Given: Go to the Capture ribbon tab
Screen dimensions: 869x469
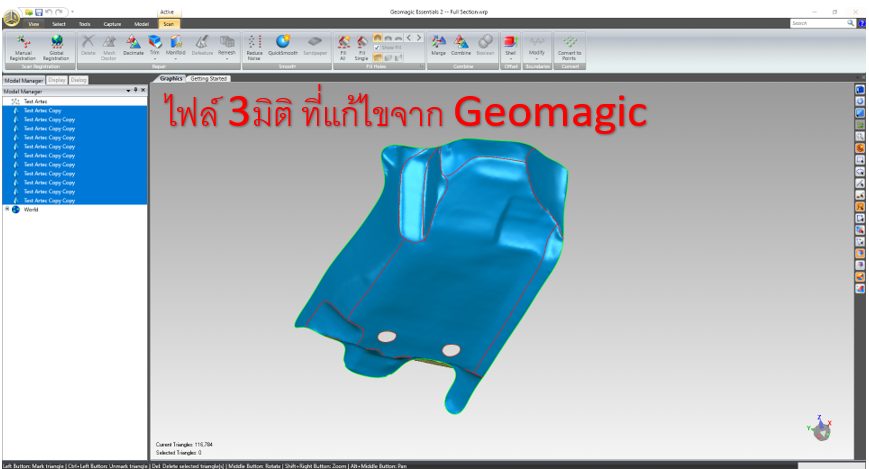Looking at the screenshot, I should point(112,24).
